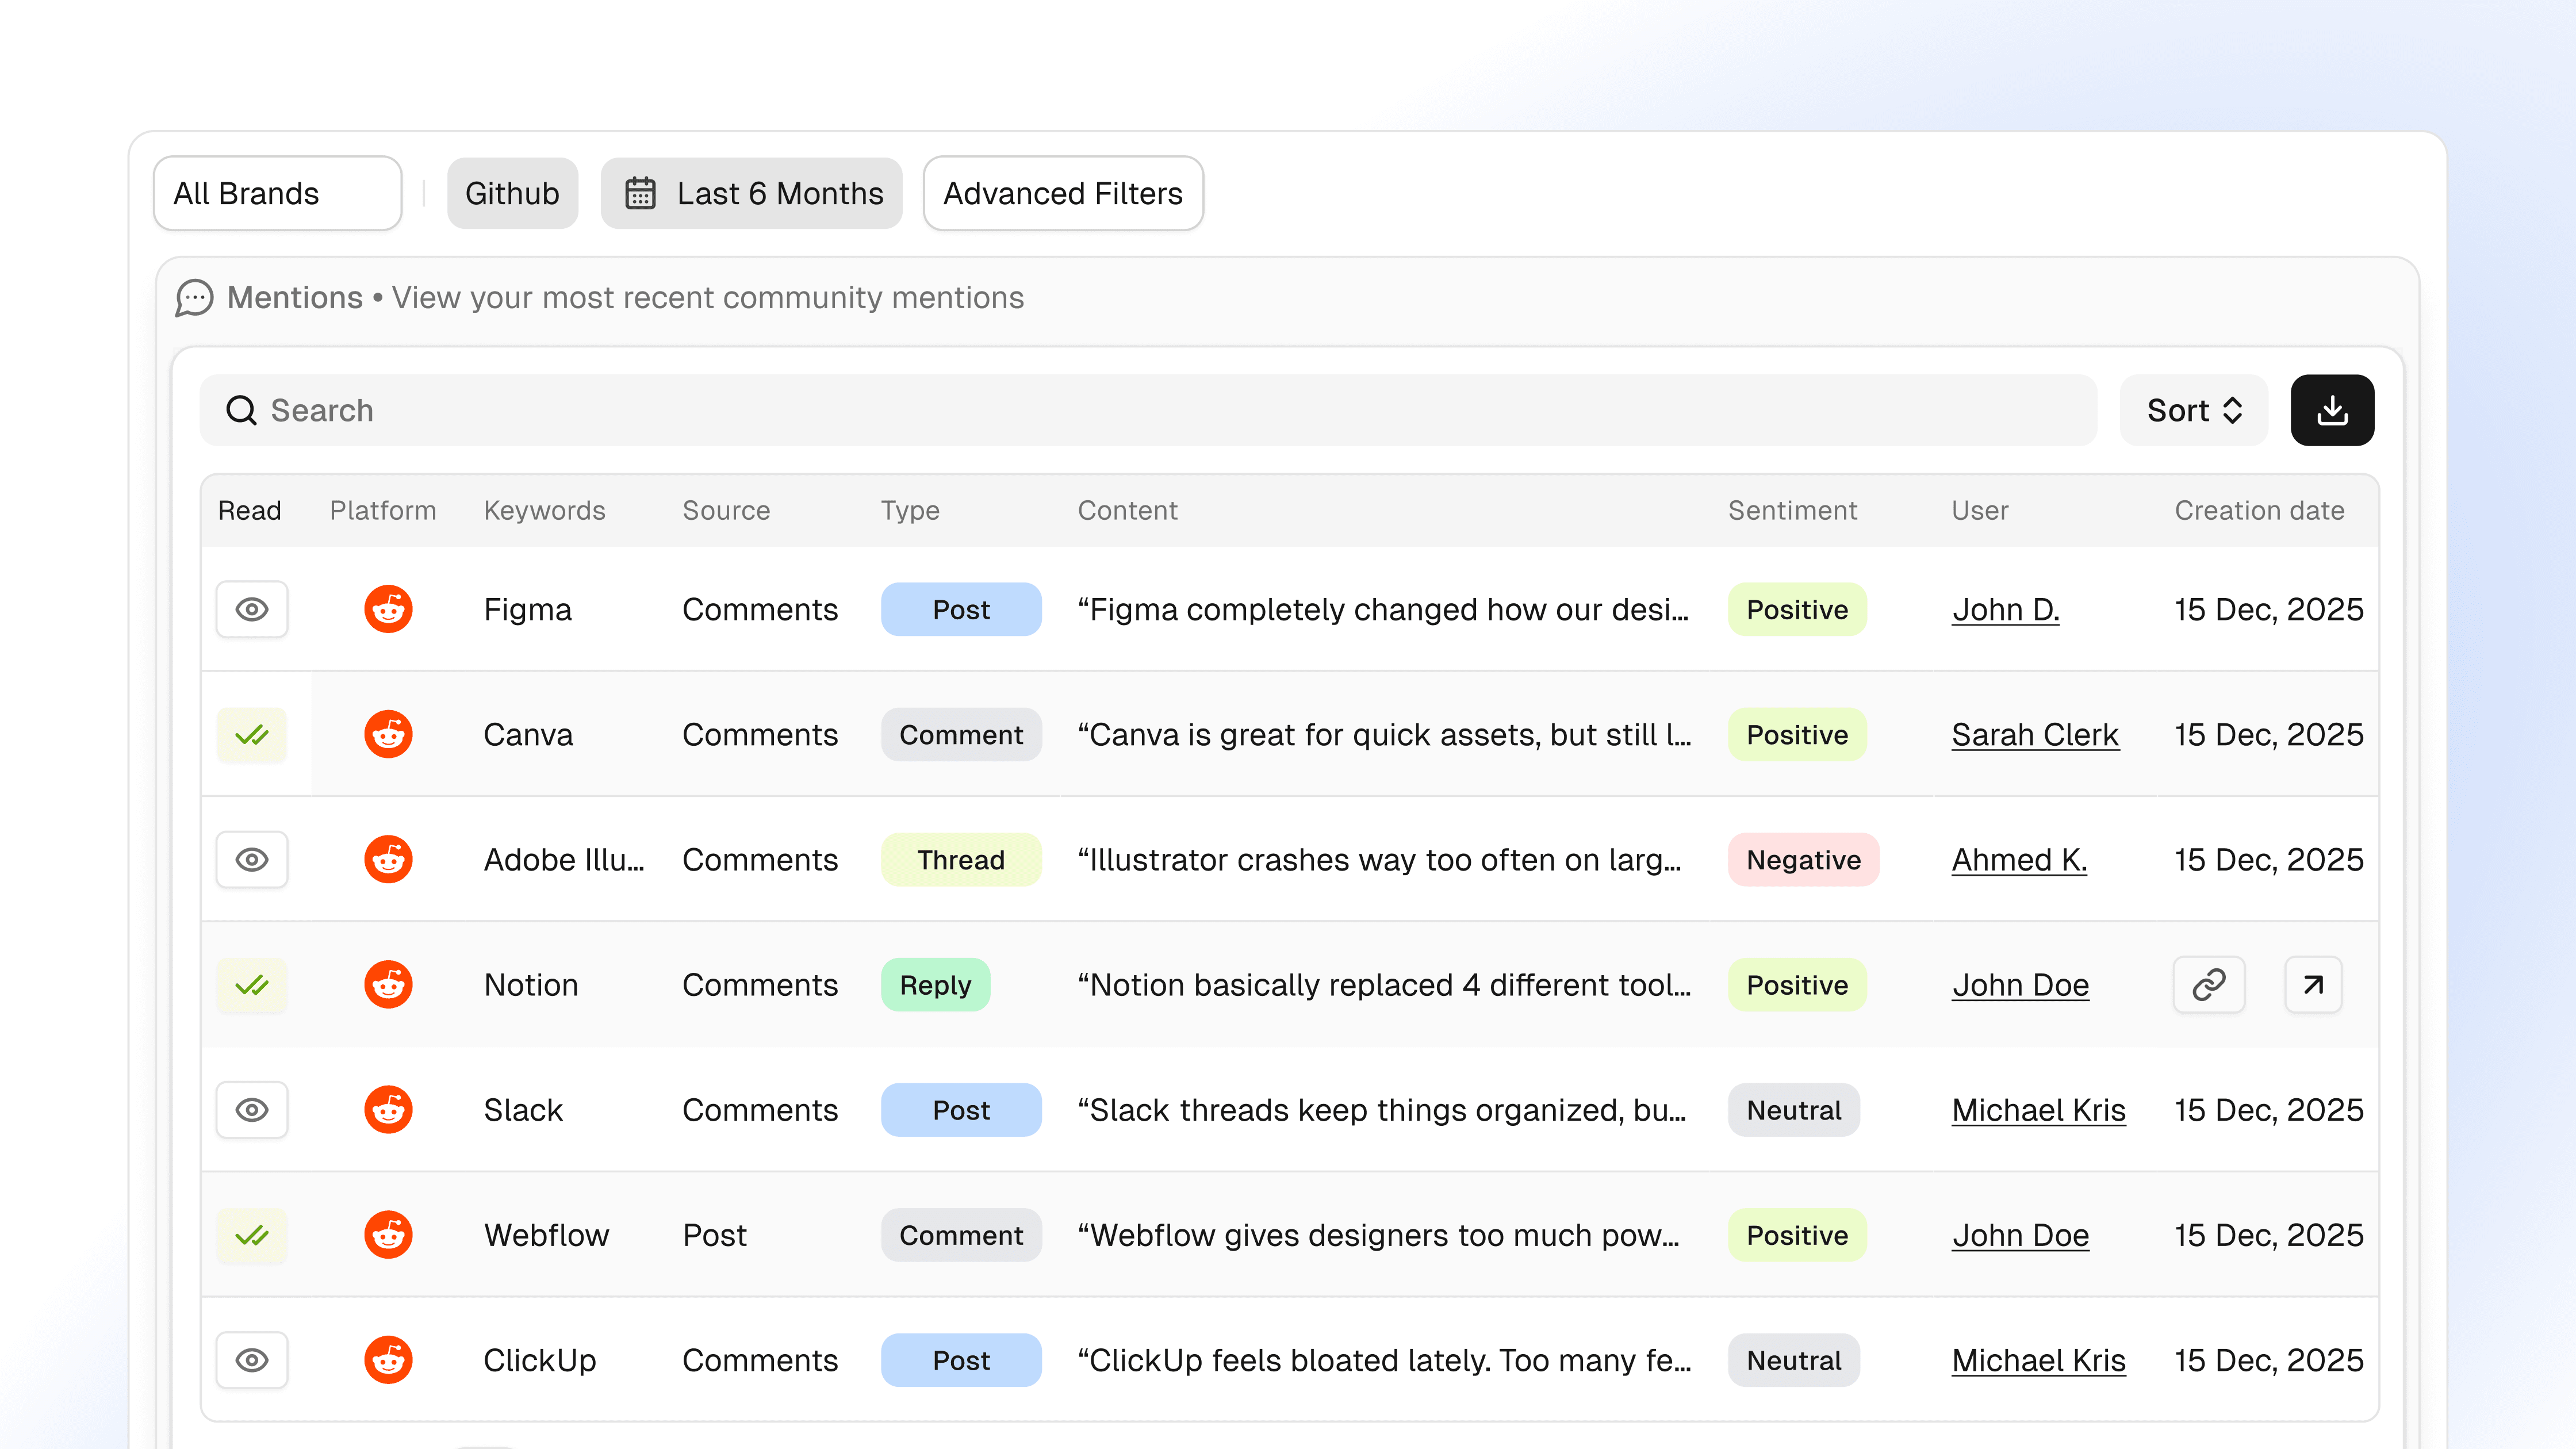
Task: Click the download export icon button
Action: pos(2331,410)
